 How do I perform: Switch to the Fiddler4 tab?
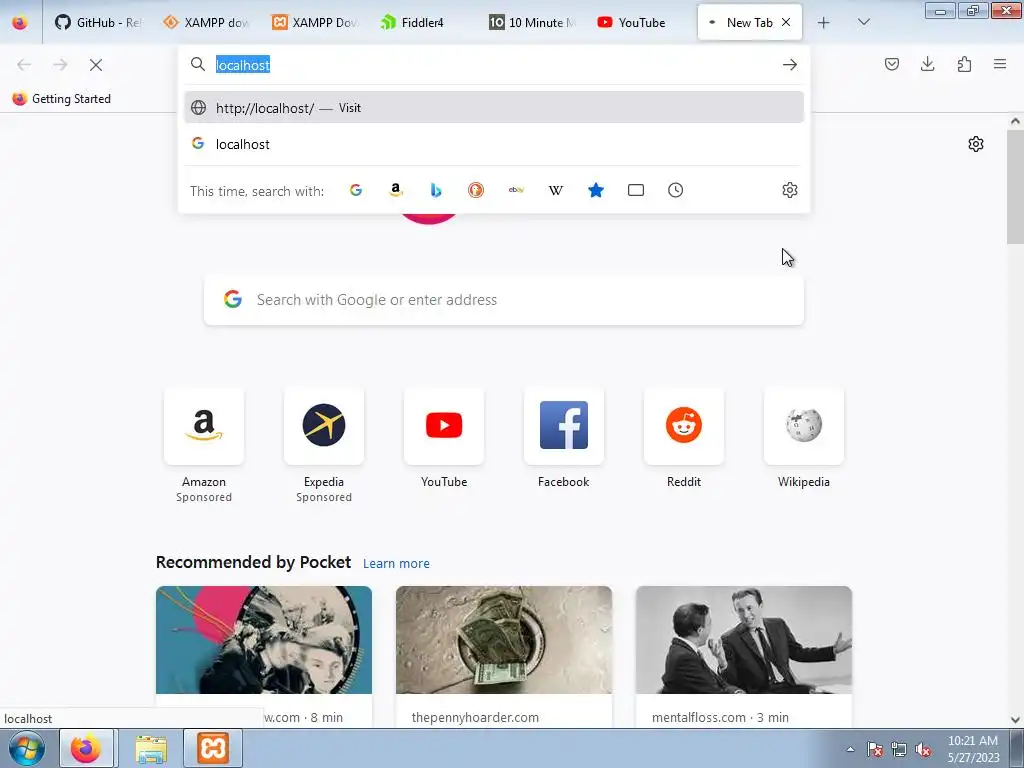coord(423,22)
